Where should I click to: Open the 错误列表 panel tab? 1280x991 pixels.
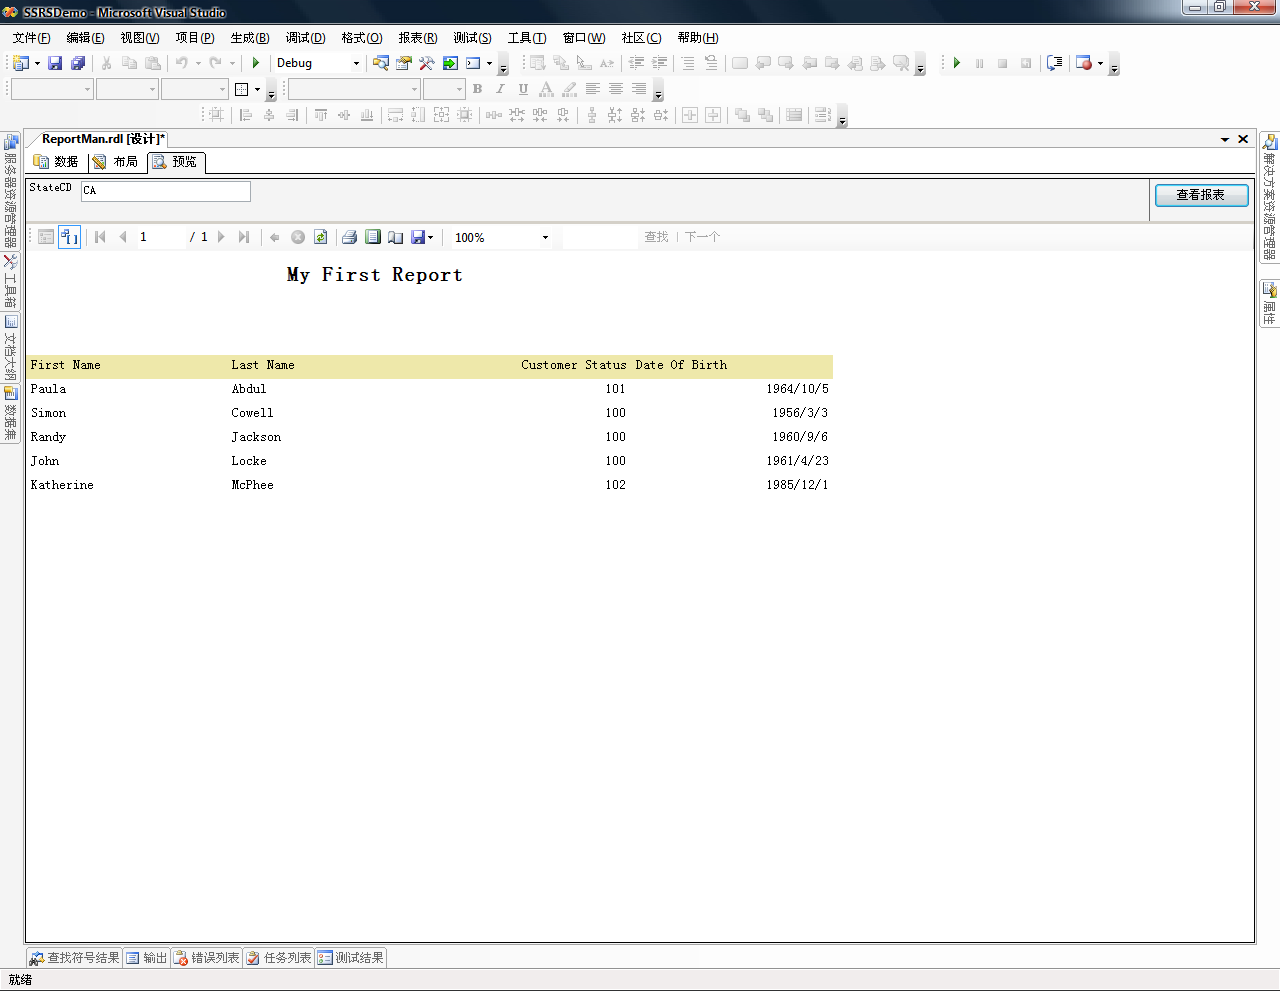[x=207, y=958]
